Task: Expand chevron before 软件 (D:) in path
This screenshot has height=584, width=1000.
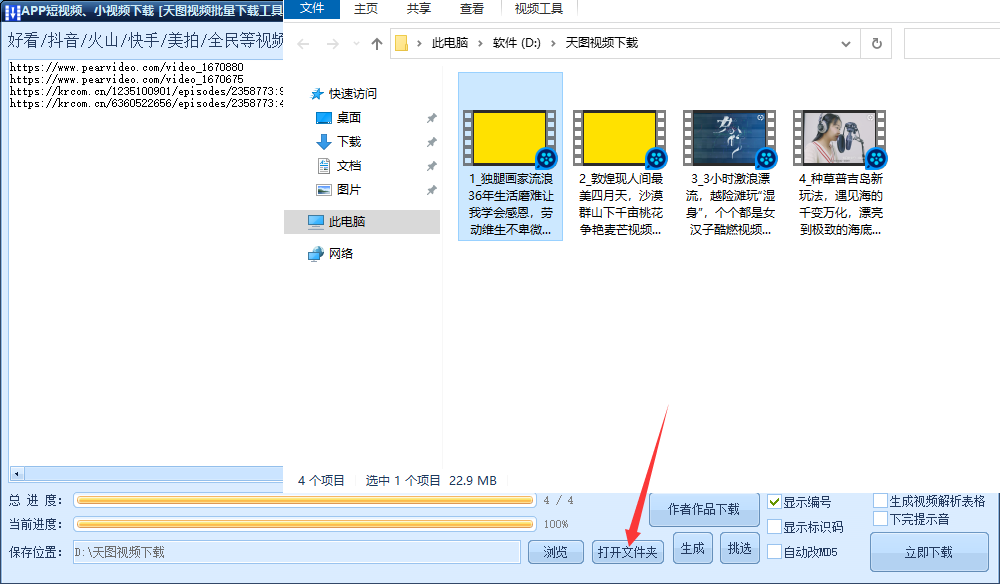Action: point(480,43)
